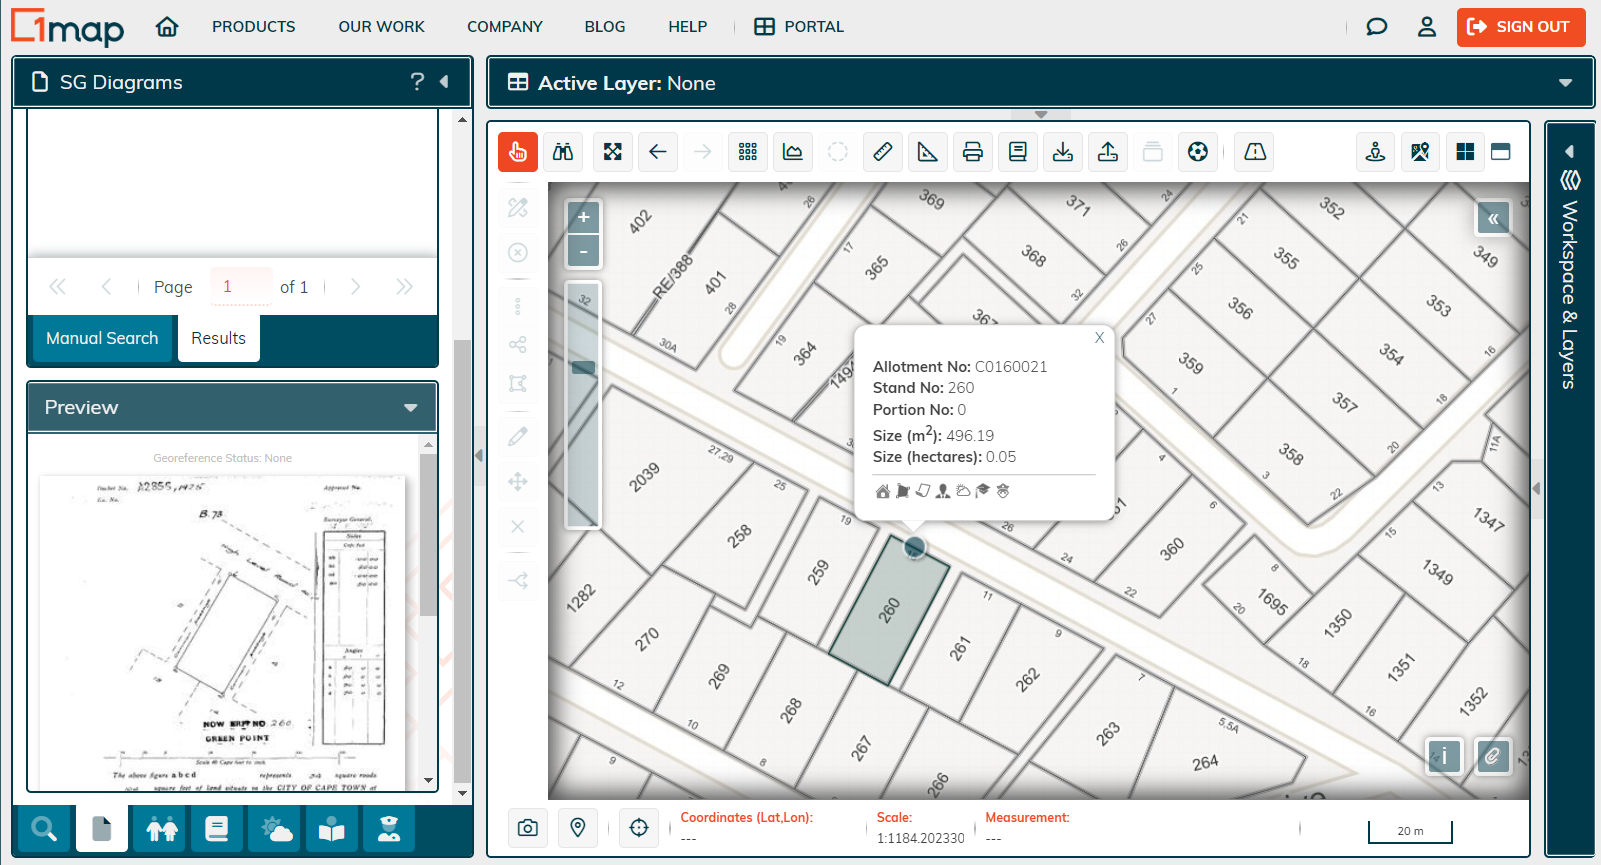Click the 1map logo
The width and height of the screenshot is (1601, 865).
67,27
